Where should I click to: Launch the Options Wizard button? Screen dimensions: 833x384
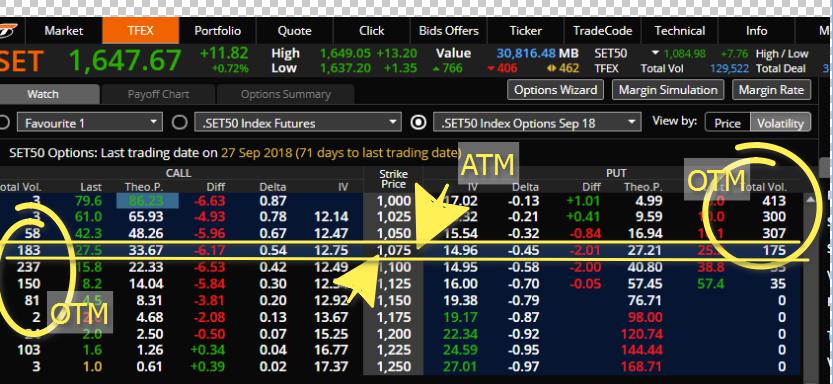(555, 90)
